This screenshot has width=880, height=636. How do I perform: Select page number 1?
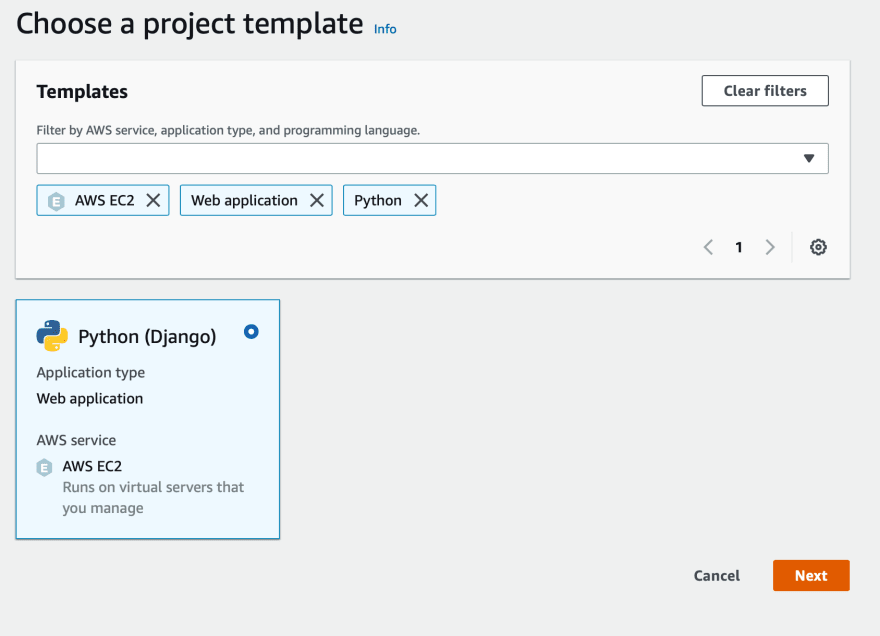point(739,247)
